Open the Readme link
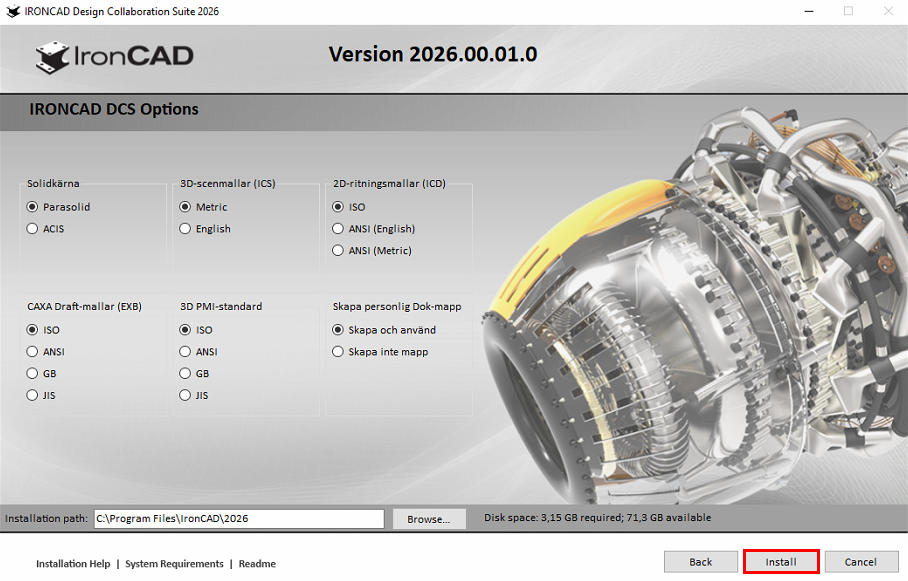Screen dimensions: 908x581 [x=257, y=564]
